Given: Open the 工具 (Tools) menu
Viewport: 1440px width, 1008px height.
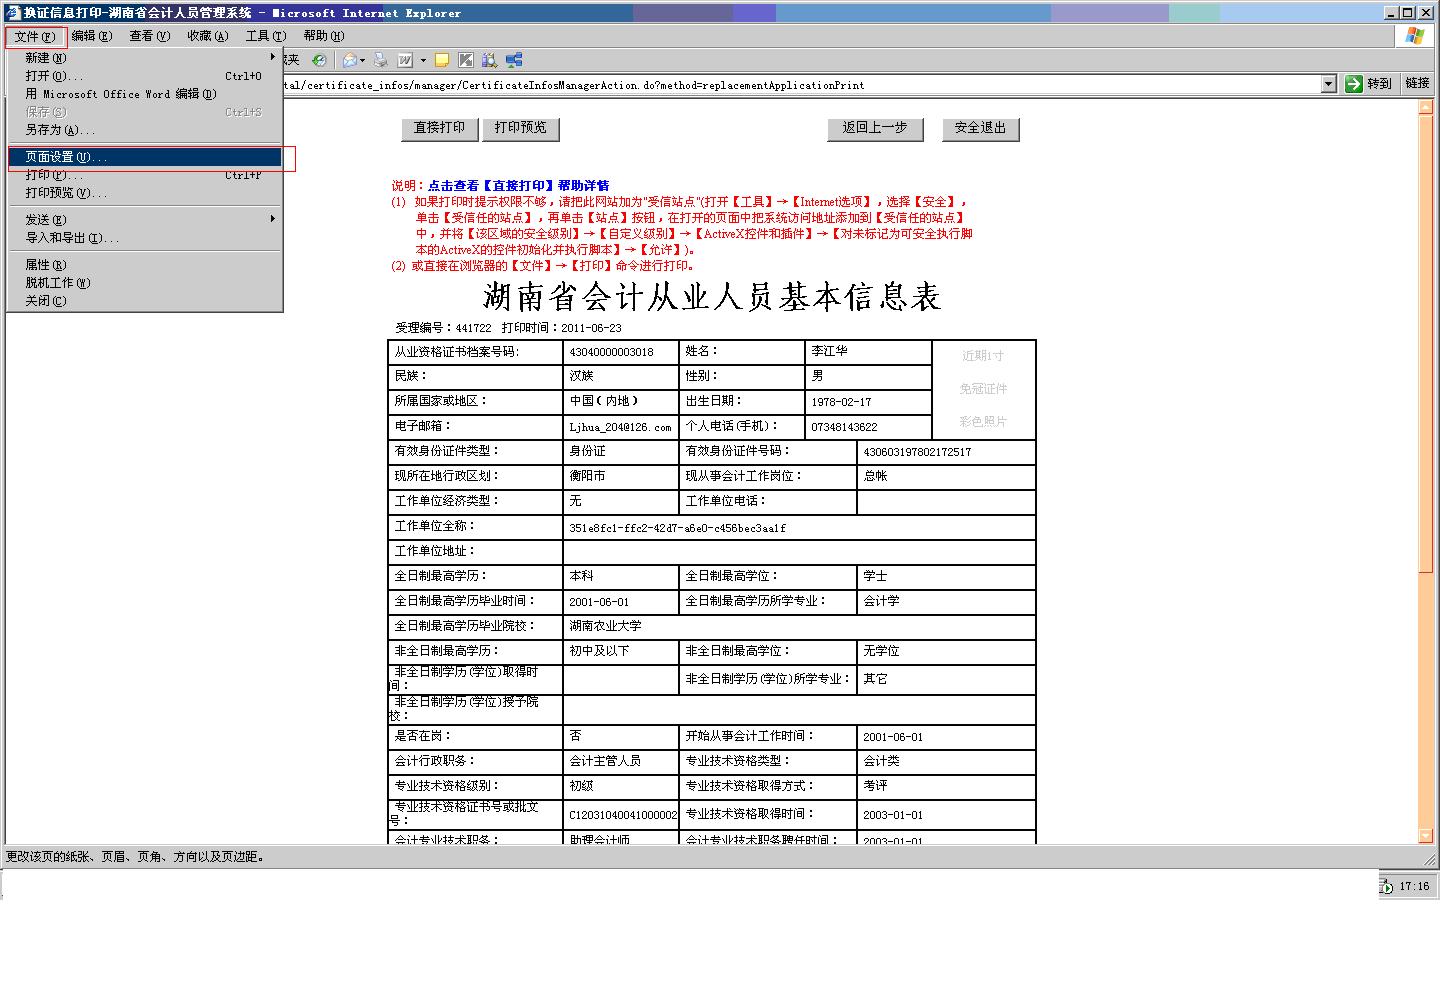Looking at the screenshot, I should click(265, 36).
